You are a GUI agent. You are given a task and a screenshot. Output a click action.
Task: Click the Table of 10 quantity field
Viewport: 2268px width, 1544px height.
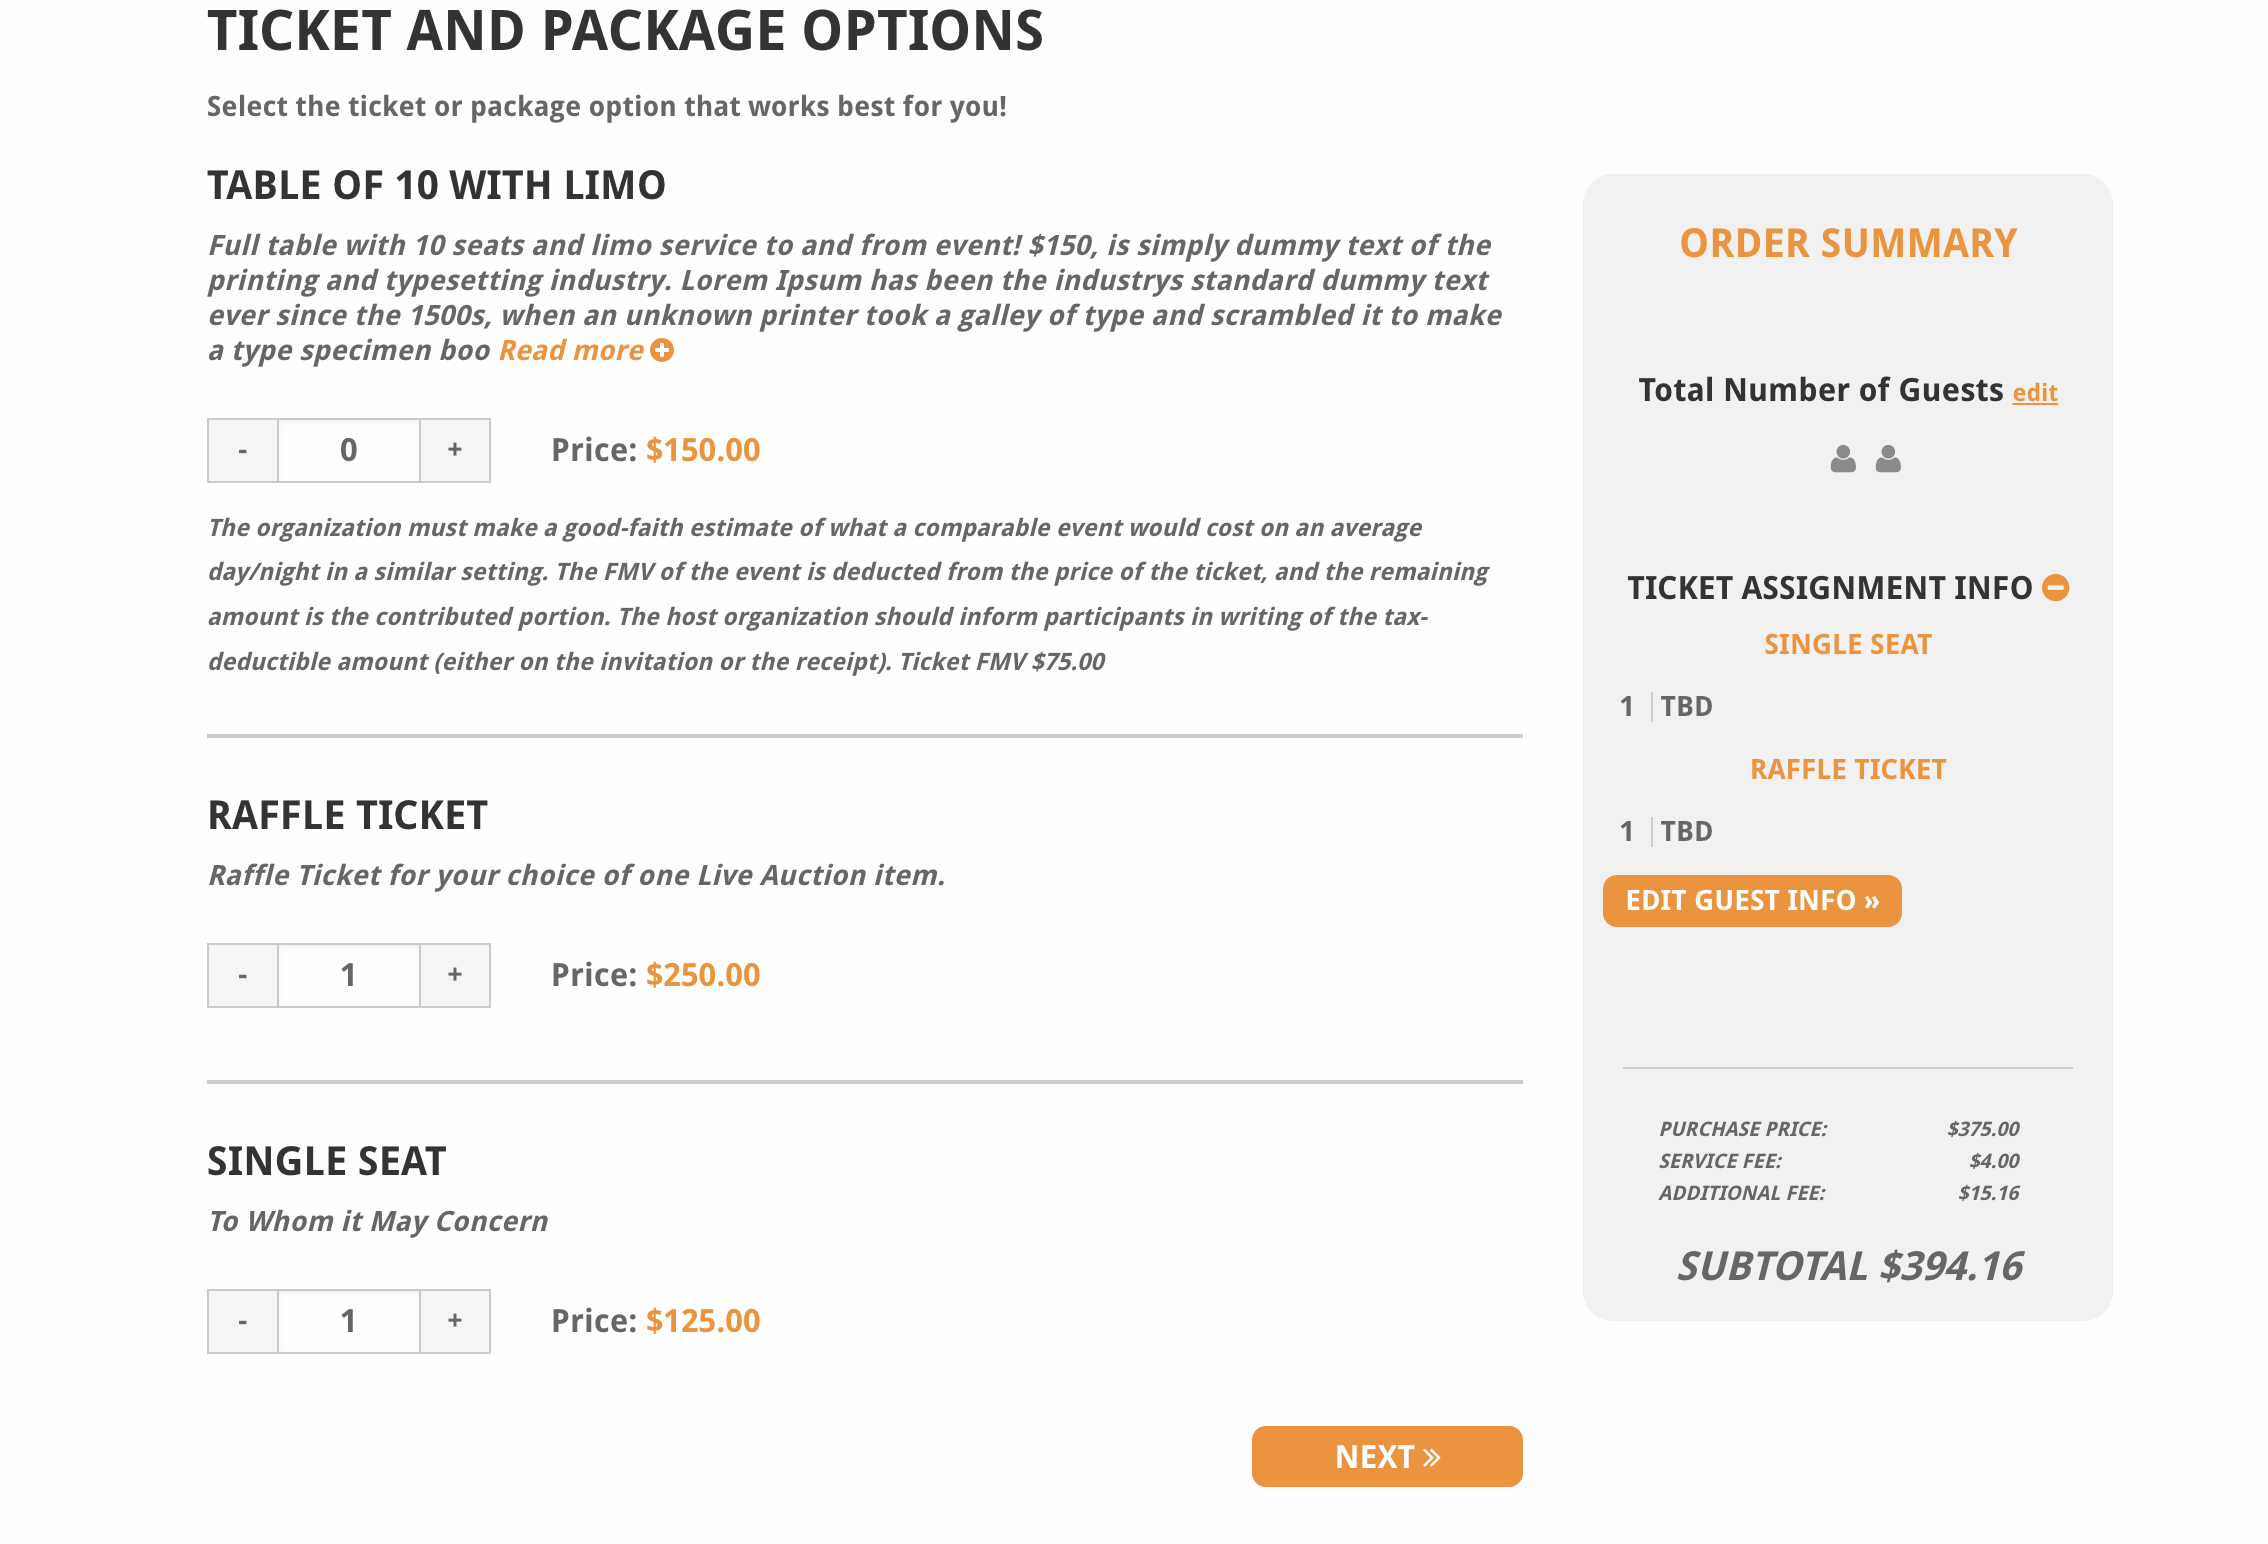pyautogui.click(x=348, y=450)
